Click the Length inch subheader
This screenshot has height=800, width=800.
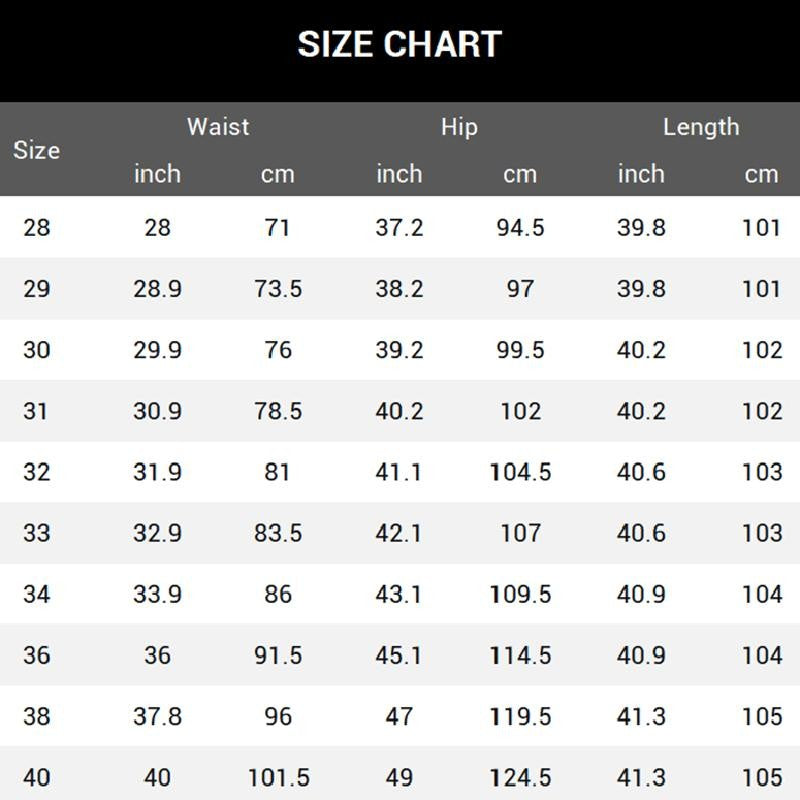click(x=641, y=174)
